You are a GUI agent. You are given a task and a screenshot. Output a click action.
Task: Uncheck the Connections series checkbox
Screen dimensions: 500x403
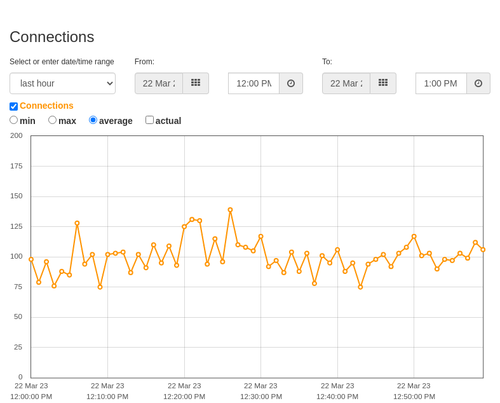point(14,106)
